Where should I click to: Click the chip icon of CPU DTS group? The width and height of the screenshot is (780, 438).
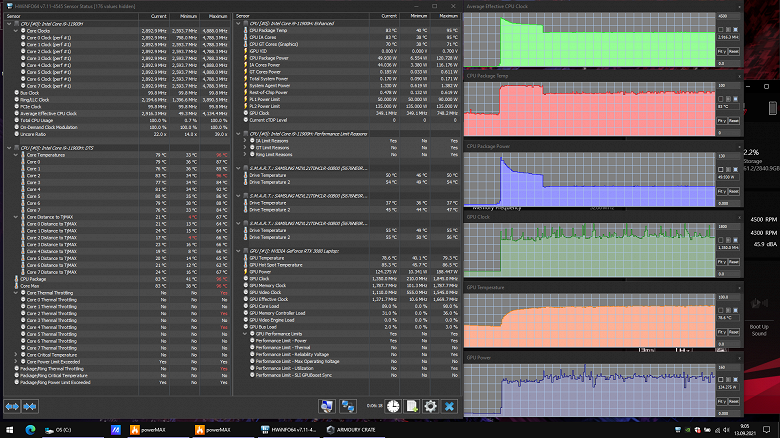[x=16, y=148]
